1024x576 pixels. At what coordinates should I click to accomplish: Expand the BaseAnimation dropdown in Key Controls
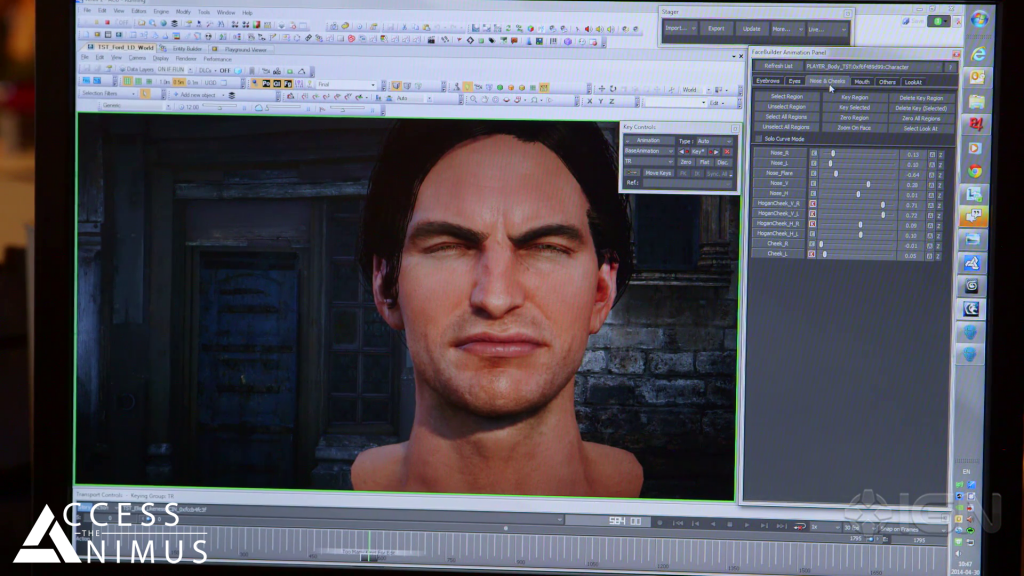click(x=649, y=151)
